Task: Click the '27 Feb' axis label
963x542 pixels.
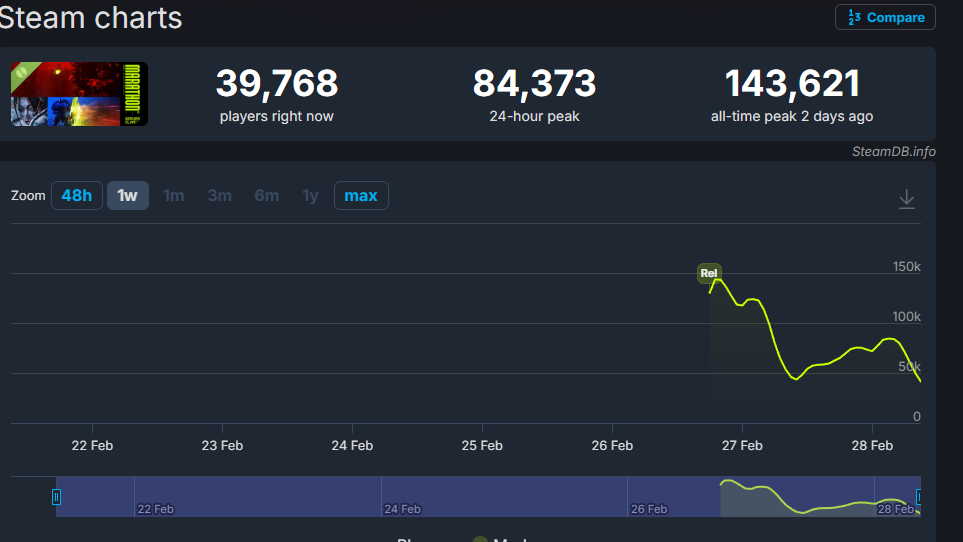Action: (742, 446)
